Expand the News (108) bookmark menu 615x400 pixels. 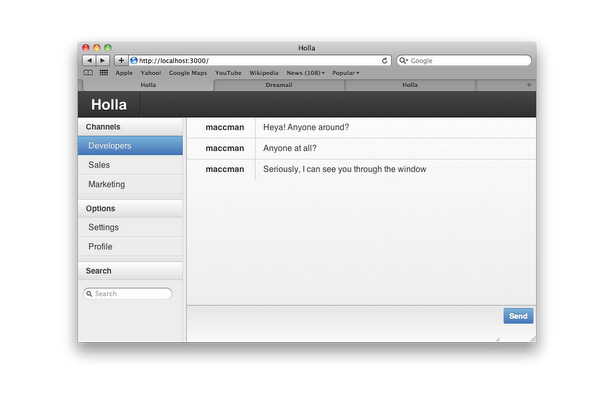click(305, 73)
